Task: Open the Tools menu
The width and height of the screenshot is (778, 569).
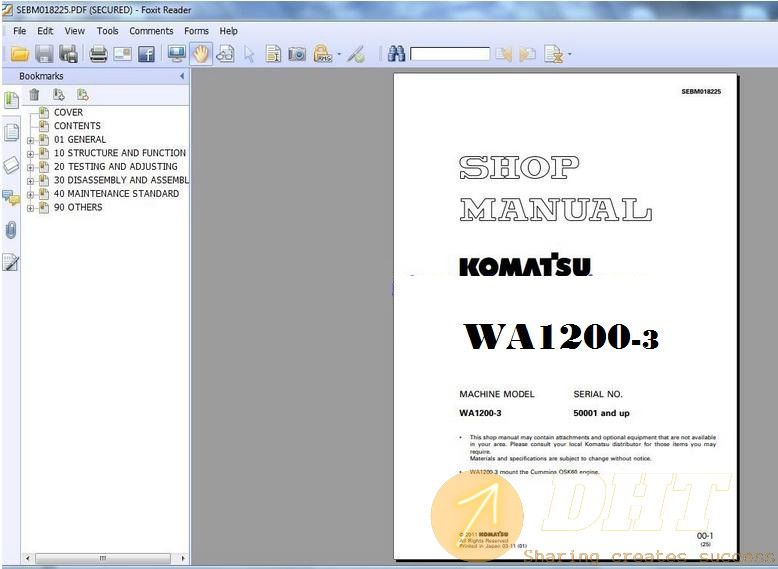Action: 107,31
